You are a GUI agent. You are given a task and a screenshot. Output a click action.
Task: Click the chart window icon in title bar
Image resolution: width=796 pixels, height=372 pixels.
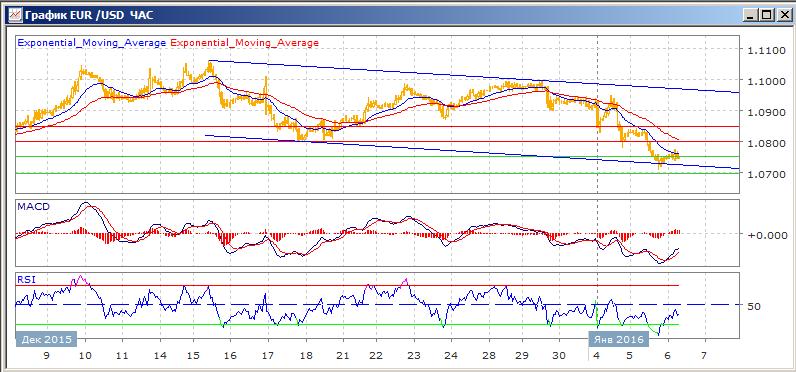click(x=15, y=15)
